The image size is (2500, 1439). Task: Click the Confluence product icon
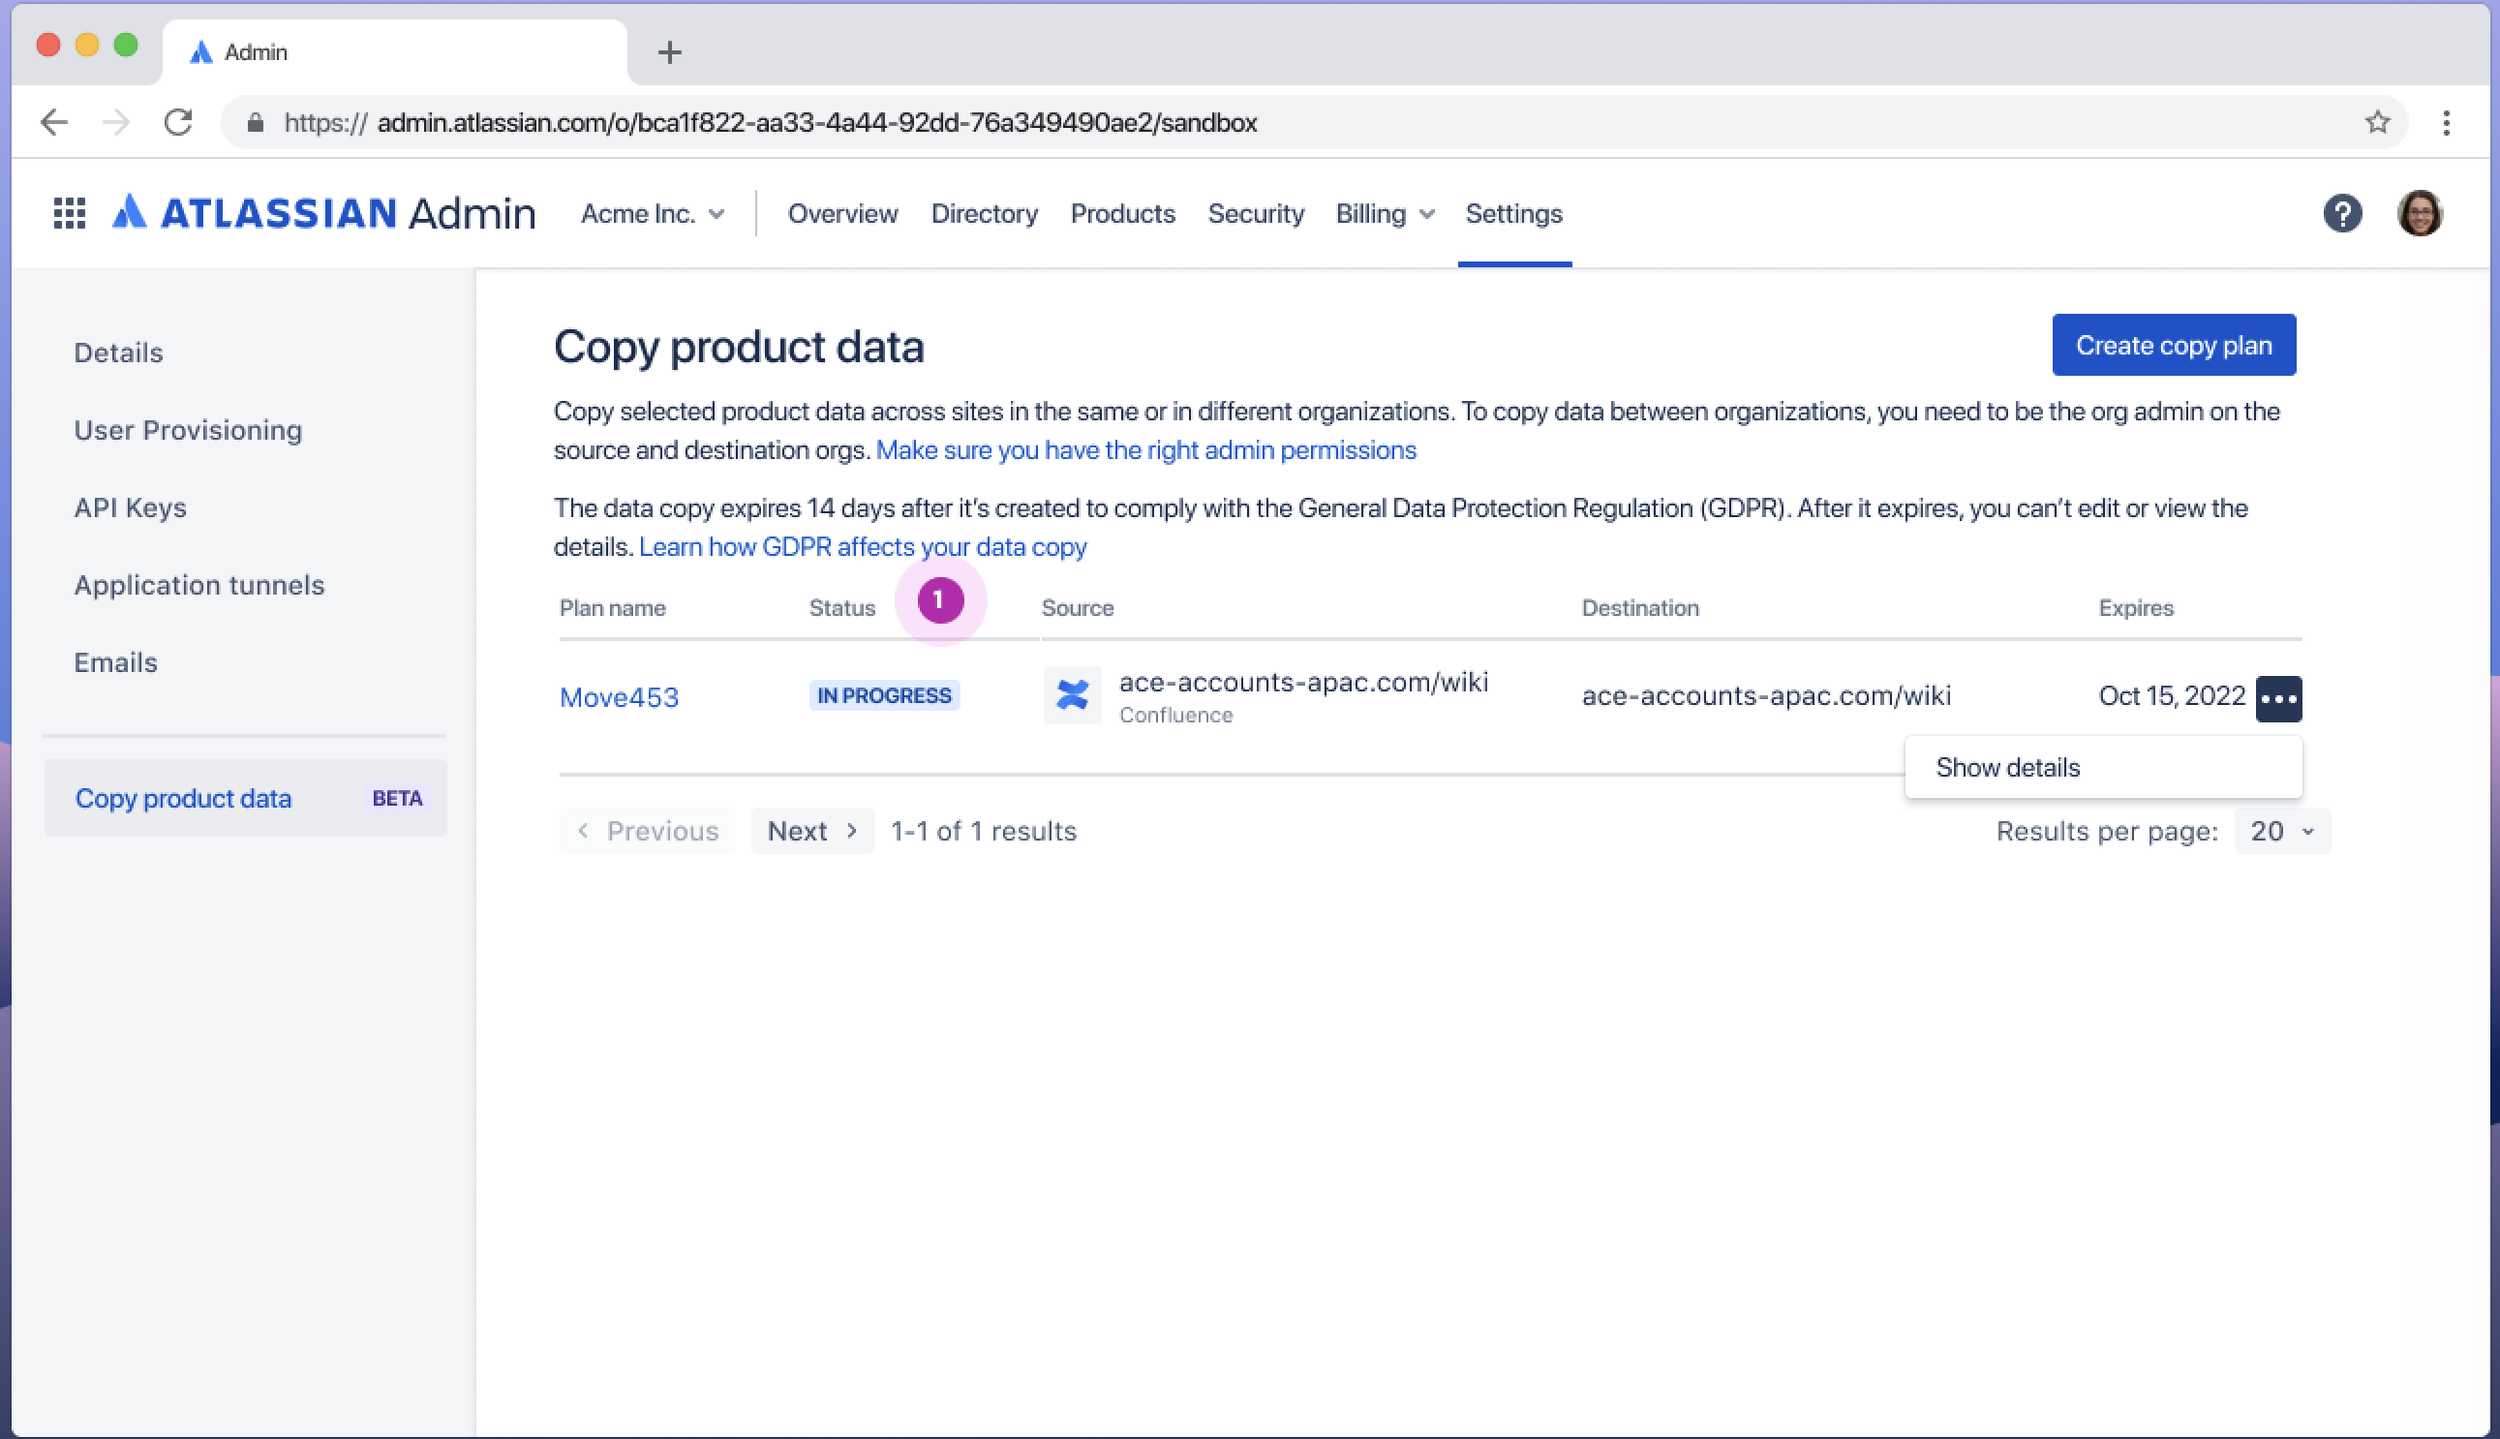1071,695
